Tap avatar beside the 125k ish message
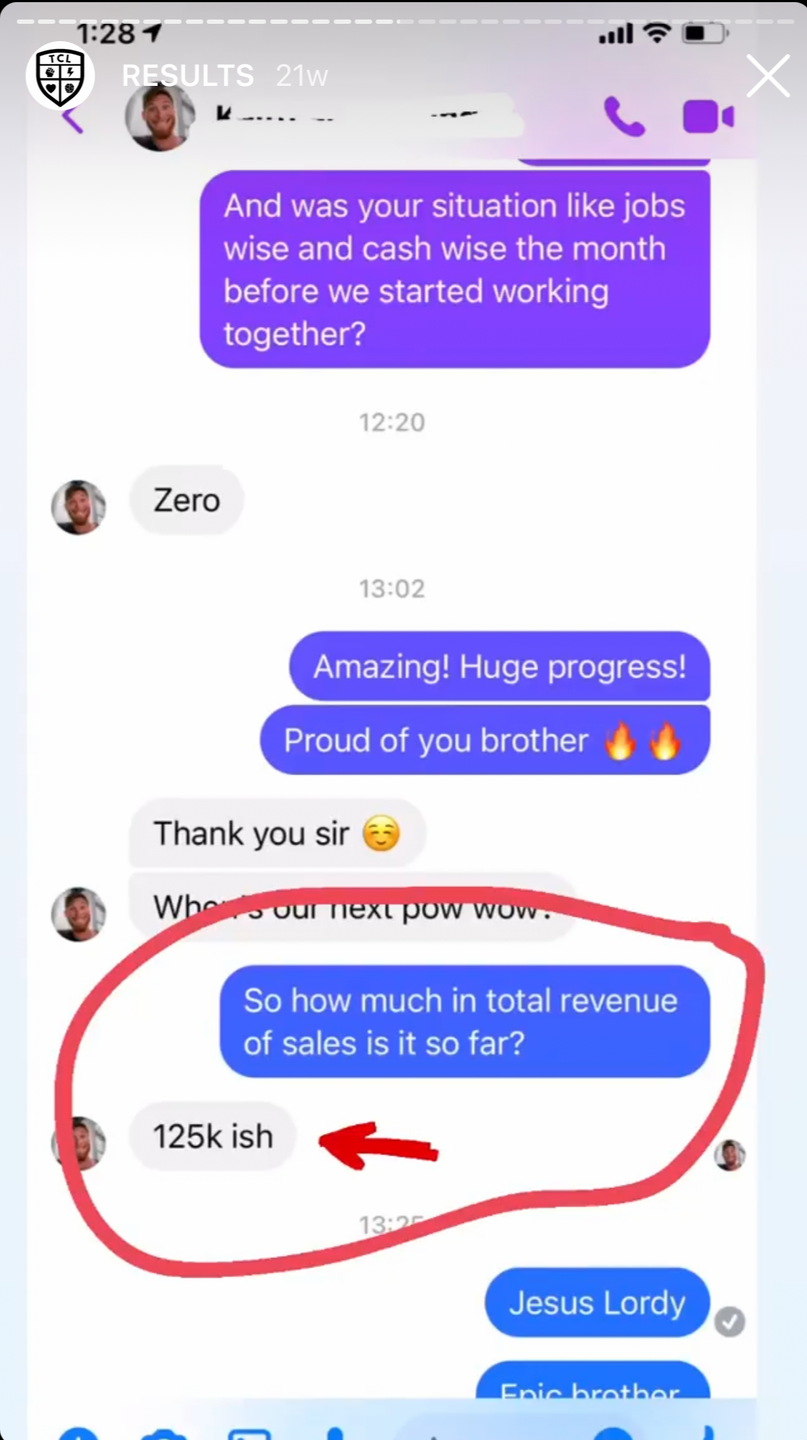Screen dimensions: 807x1440 click(x=79, y=1143)
